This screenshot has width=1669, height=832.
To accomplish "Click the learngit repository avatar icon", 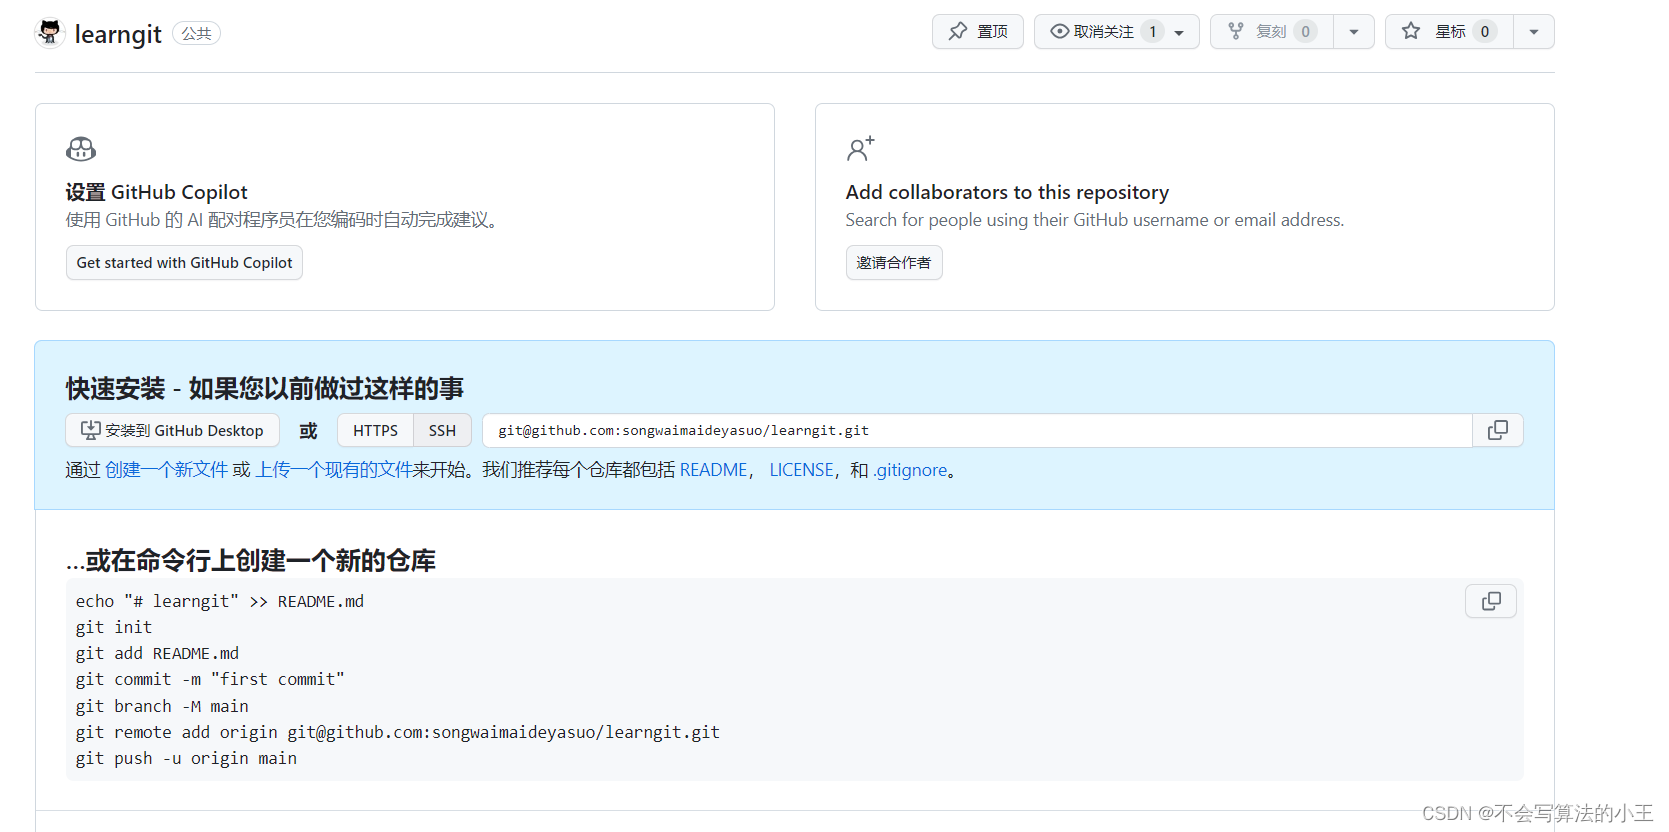I will click(50, 33).
